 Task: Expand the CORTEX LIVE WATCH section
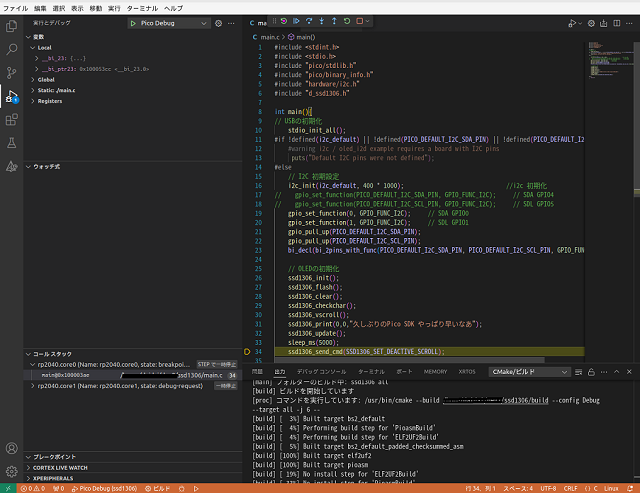click(x=60, y=467)
